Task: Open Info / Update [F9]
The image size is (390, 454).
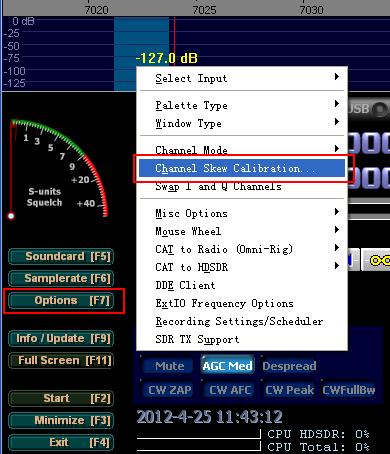Action: tap(61, 338)
